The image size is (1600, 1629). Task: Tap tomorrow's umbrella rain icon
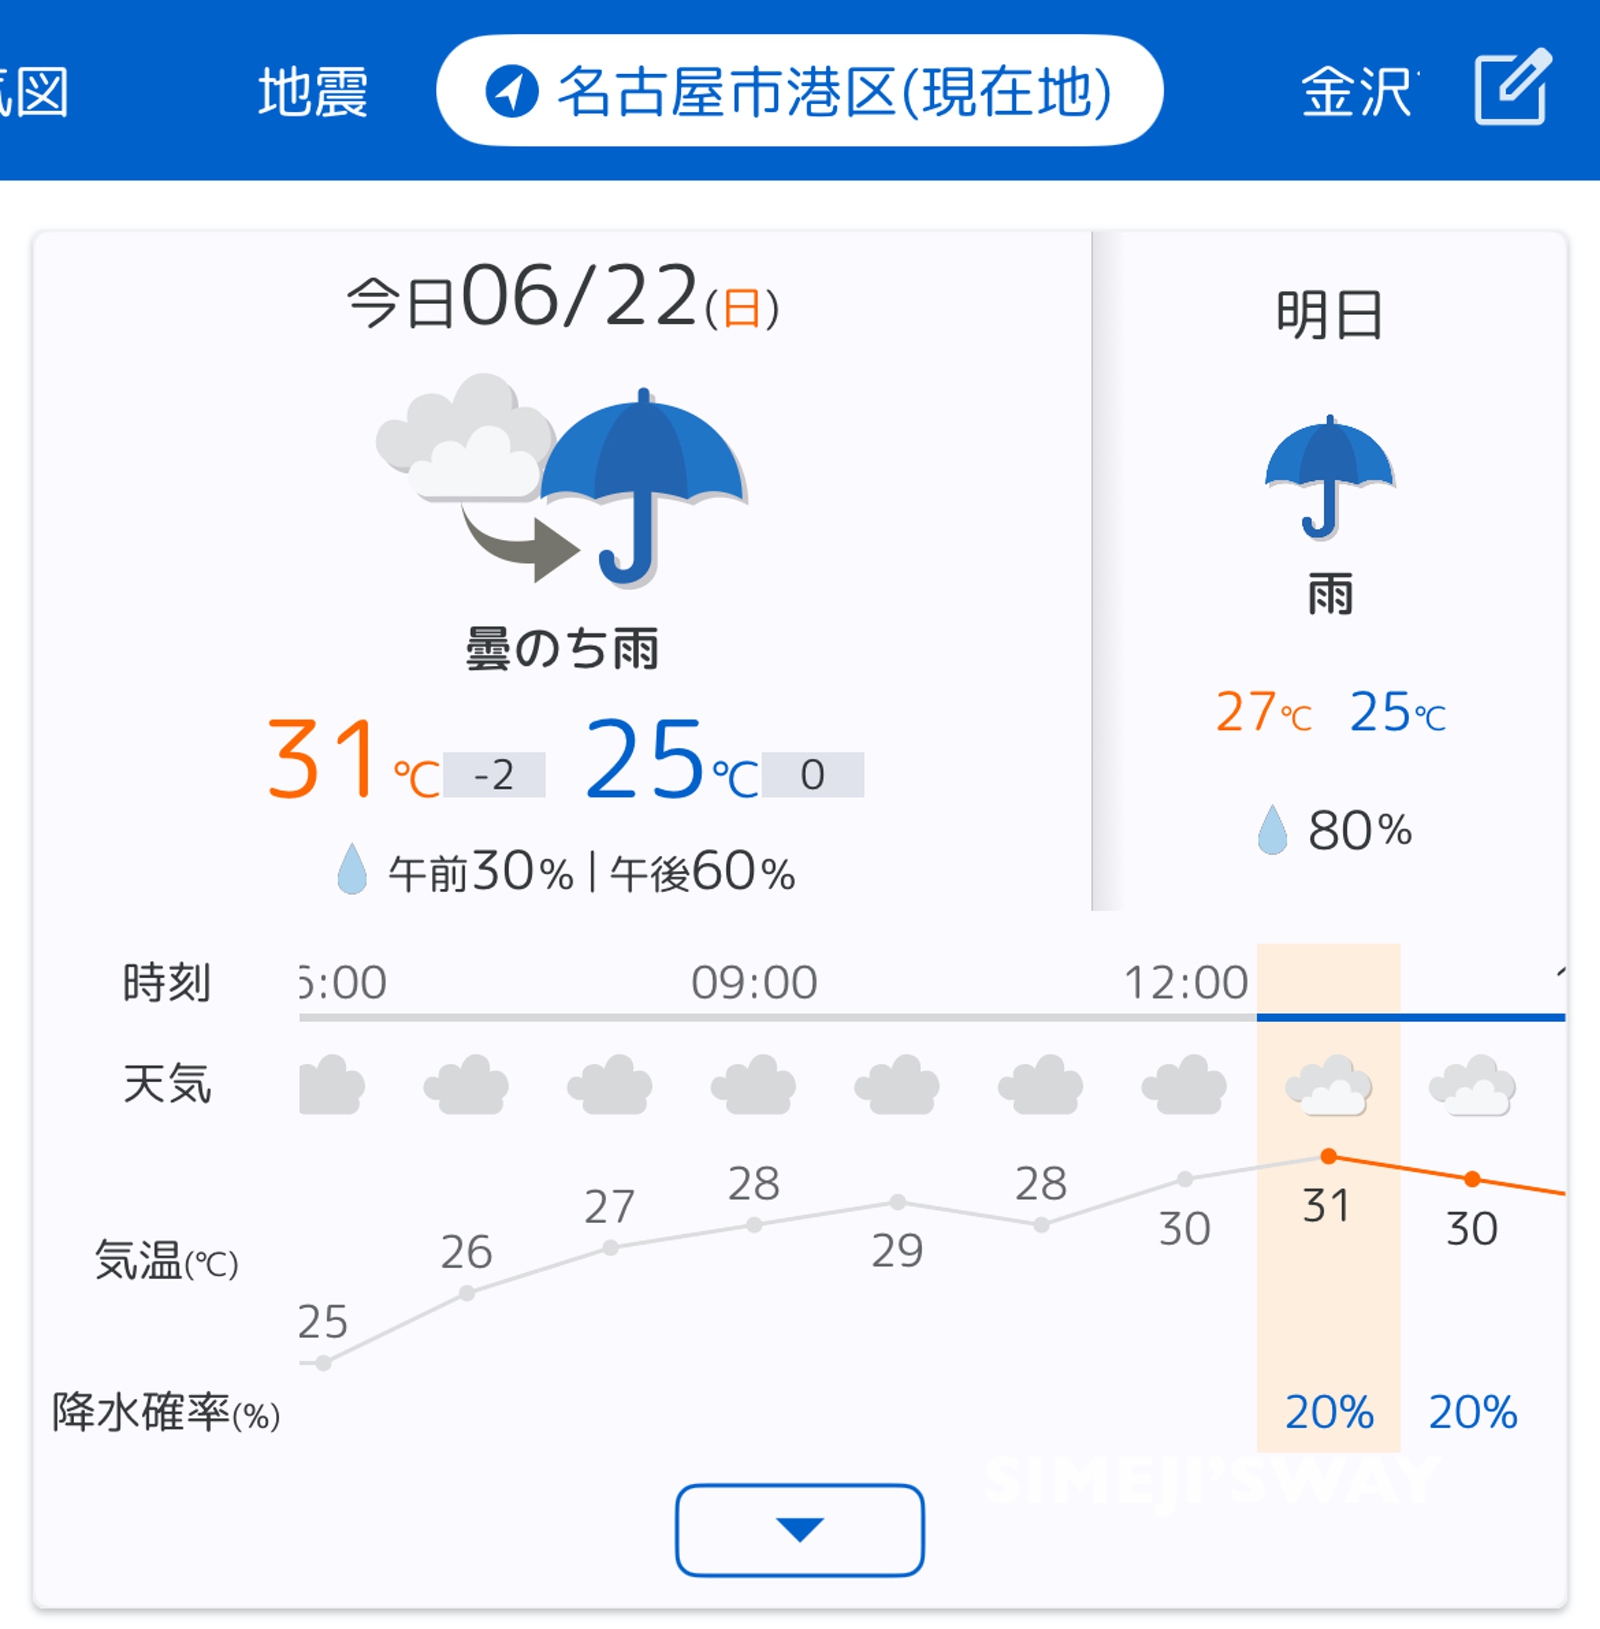tap(1329, 477)
